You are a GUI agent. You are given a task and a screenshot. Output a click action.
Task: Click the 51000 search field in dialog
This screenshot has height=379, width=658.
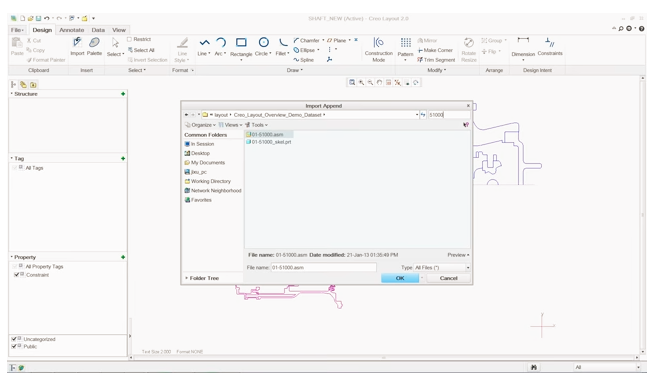pos(449,115)
